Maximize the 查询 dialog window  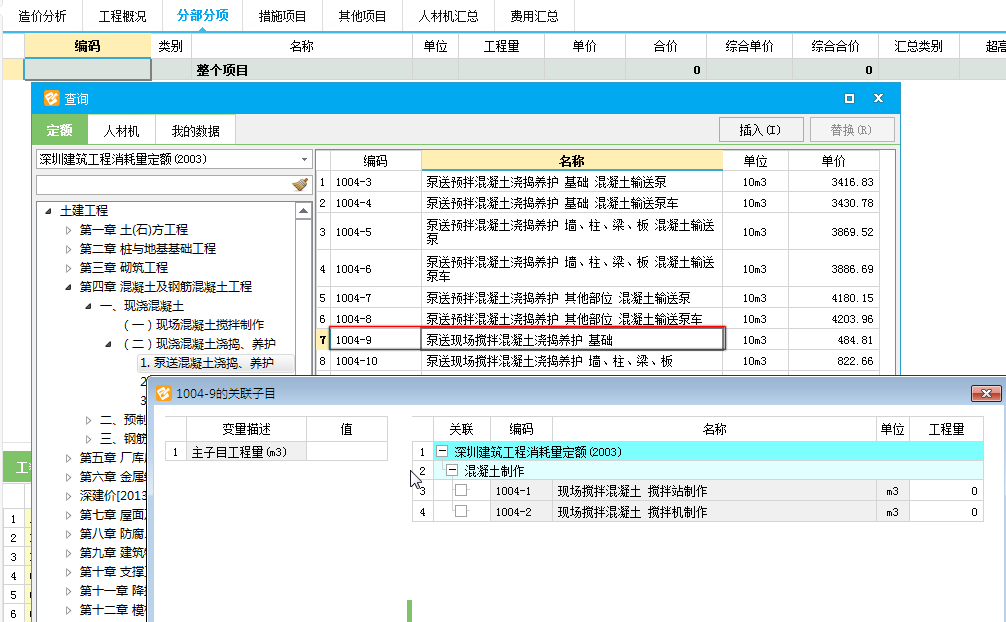coord(849,98)
